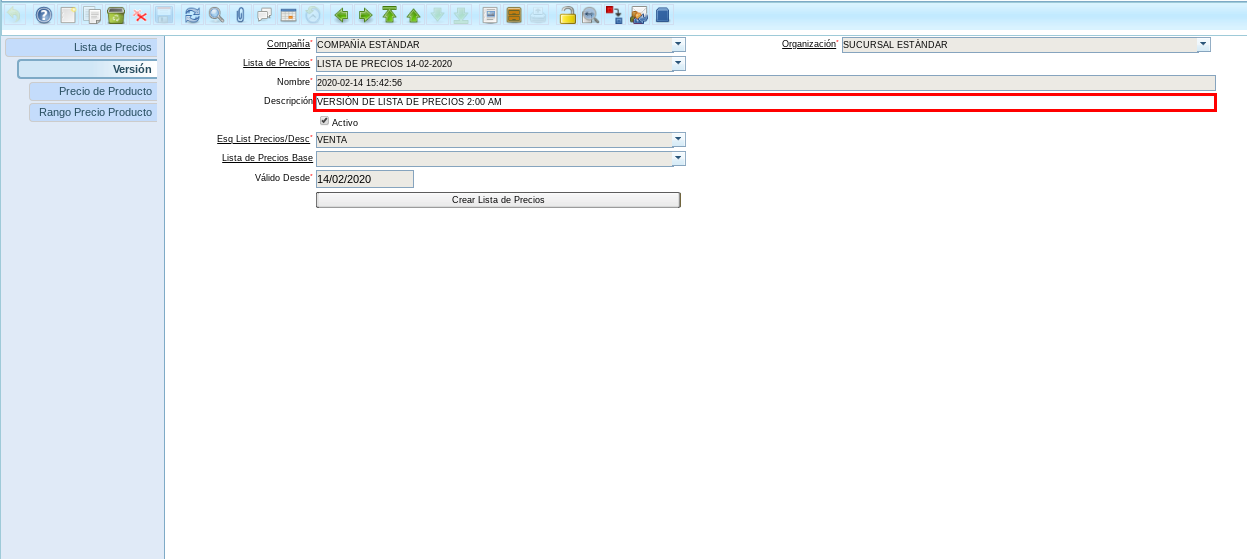Click the COMPAÑÍA ESTÁNDAR combo box text

point(368,45)
